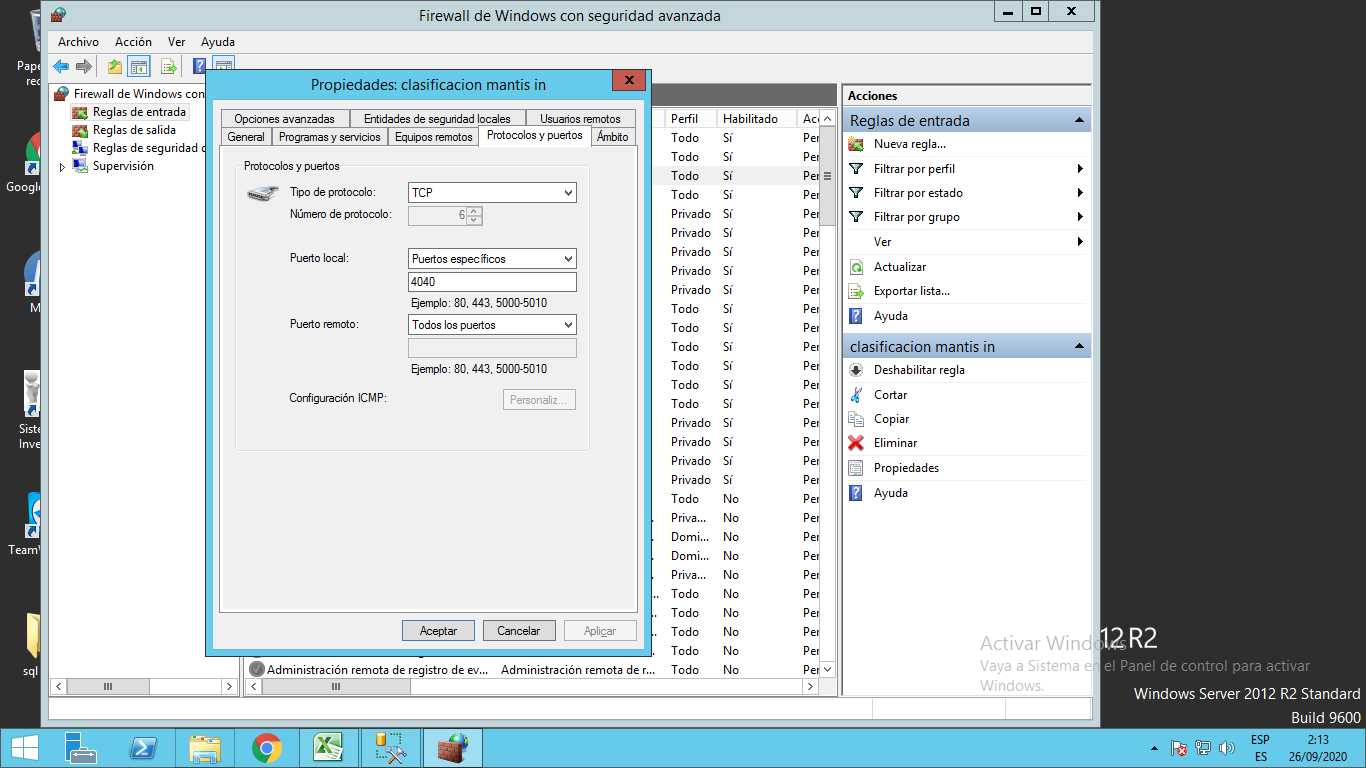Click the Habilitado column header
The height and width of the screenshot is (768, 1366).
tap(758, 118)
